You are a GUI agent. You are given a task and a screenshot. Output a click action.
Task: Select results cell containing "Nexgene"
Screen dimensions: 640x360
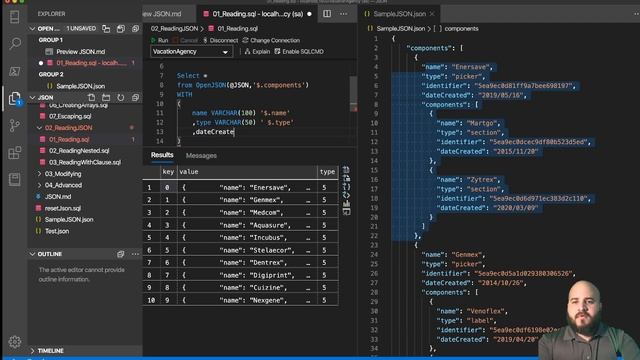[247, 300]
